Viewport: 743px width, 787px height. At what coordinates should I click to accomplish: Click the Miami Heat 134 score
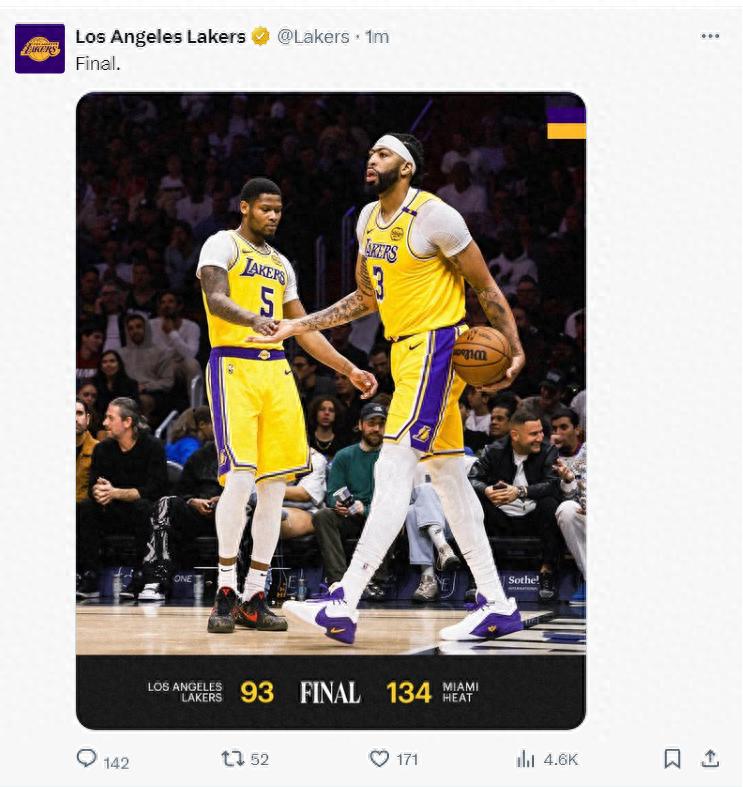point(409,692)
